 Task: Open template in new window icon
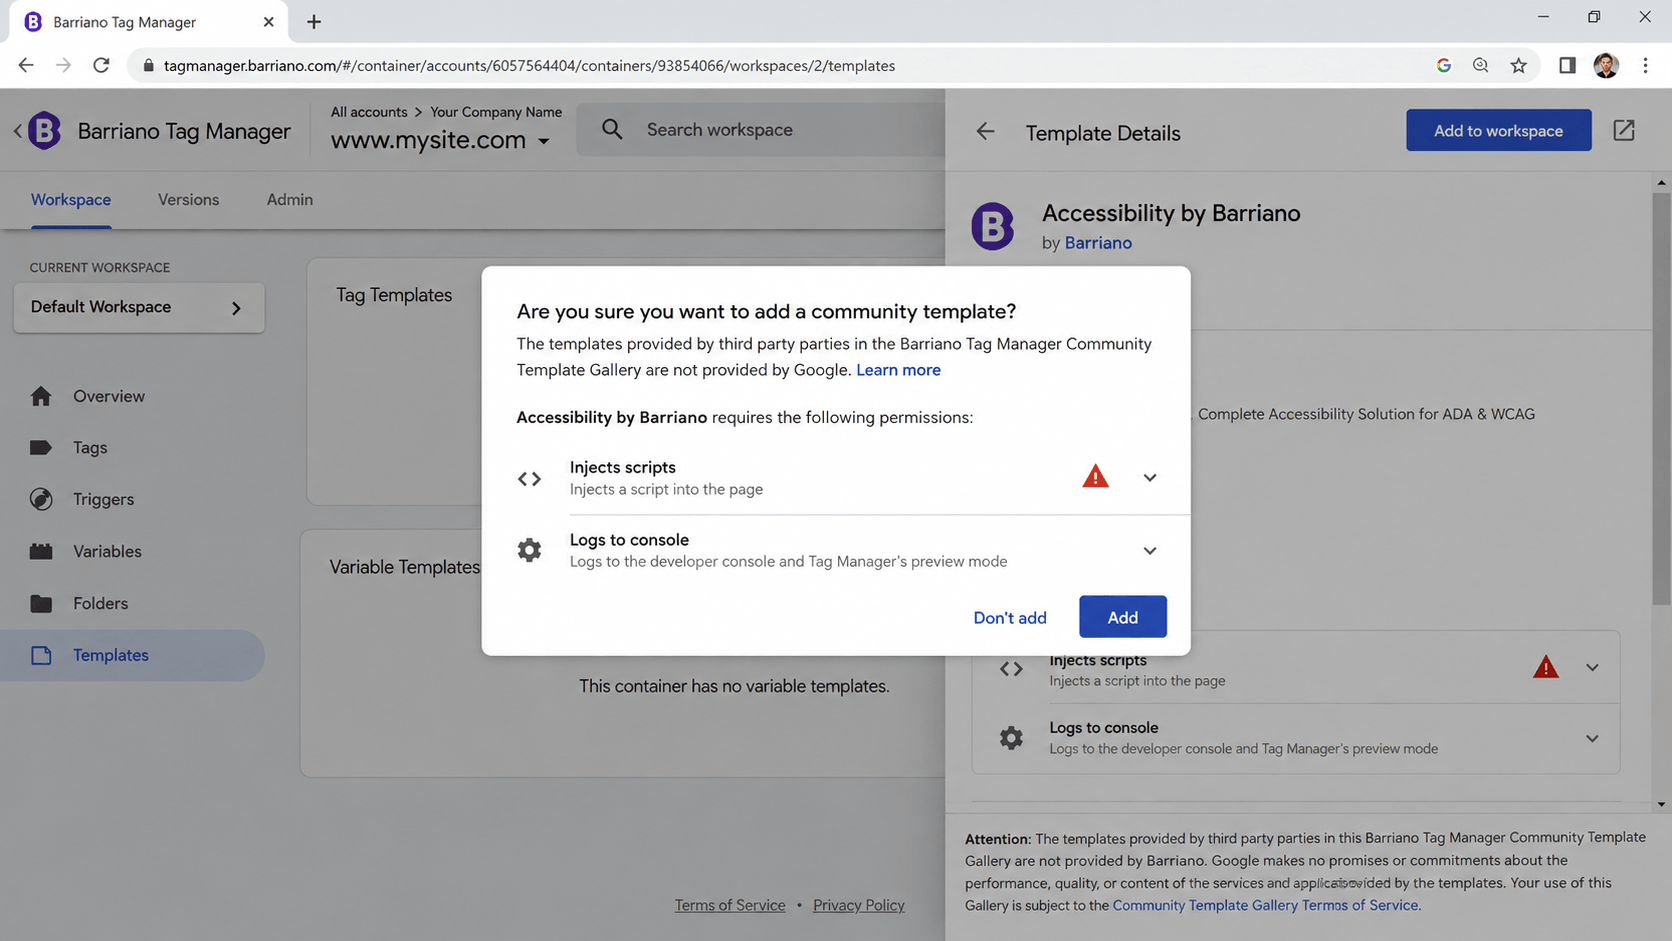1624,130
